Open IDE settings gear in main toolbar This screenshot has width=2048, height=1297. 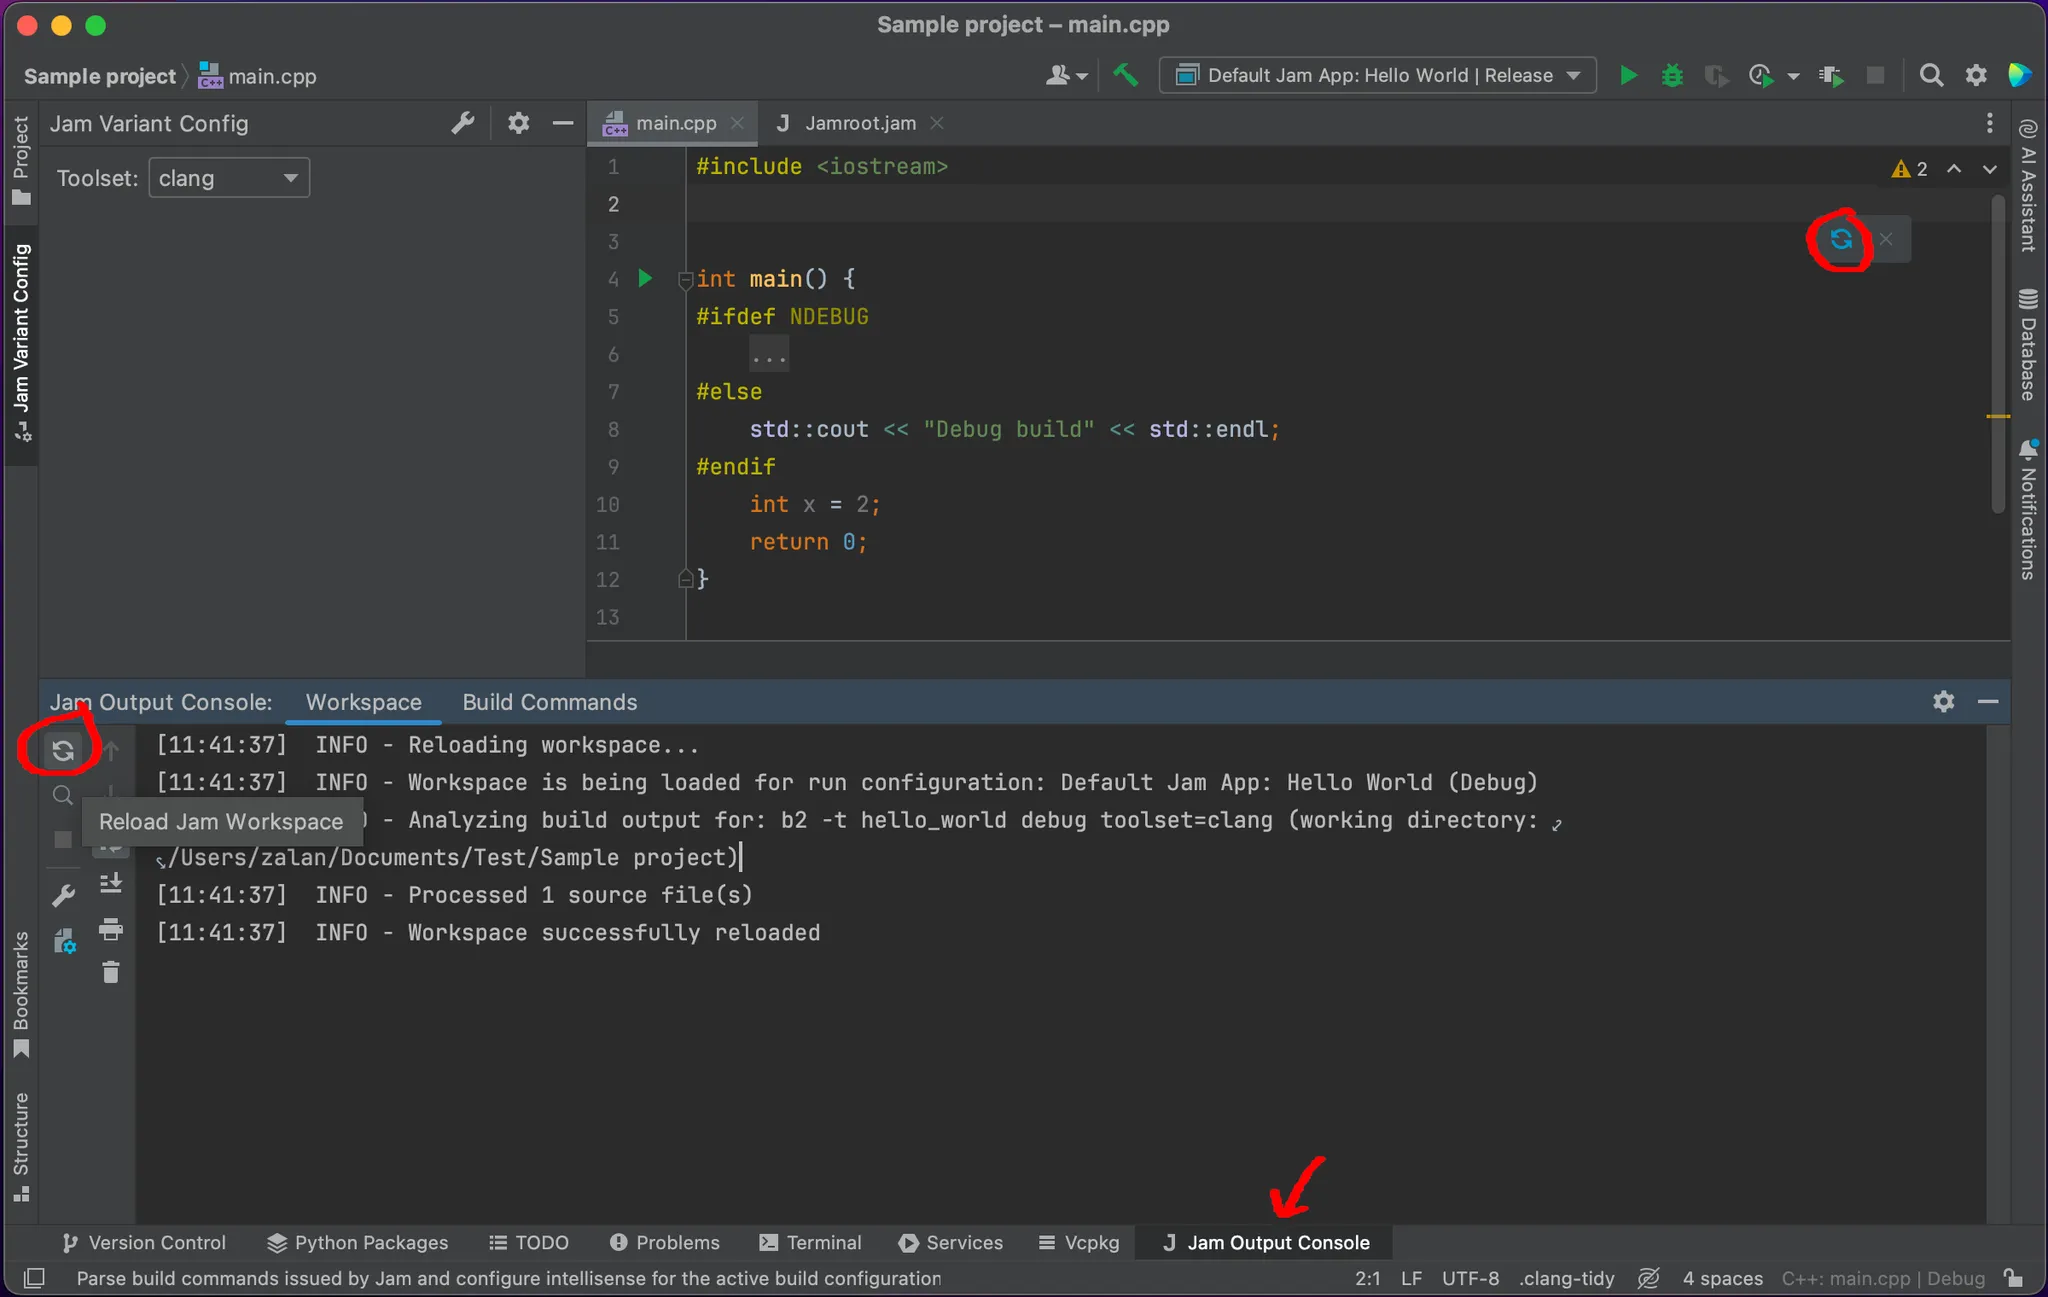click(1976, 75)
